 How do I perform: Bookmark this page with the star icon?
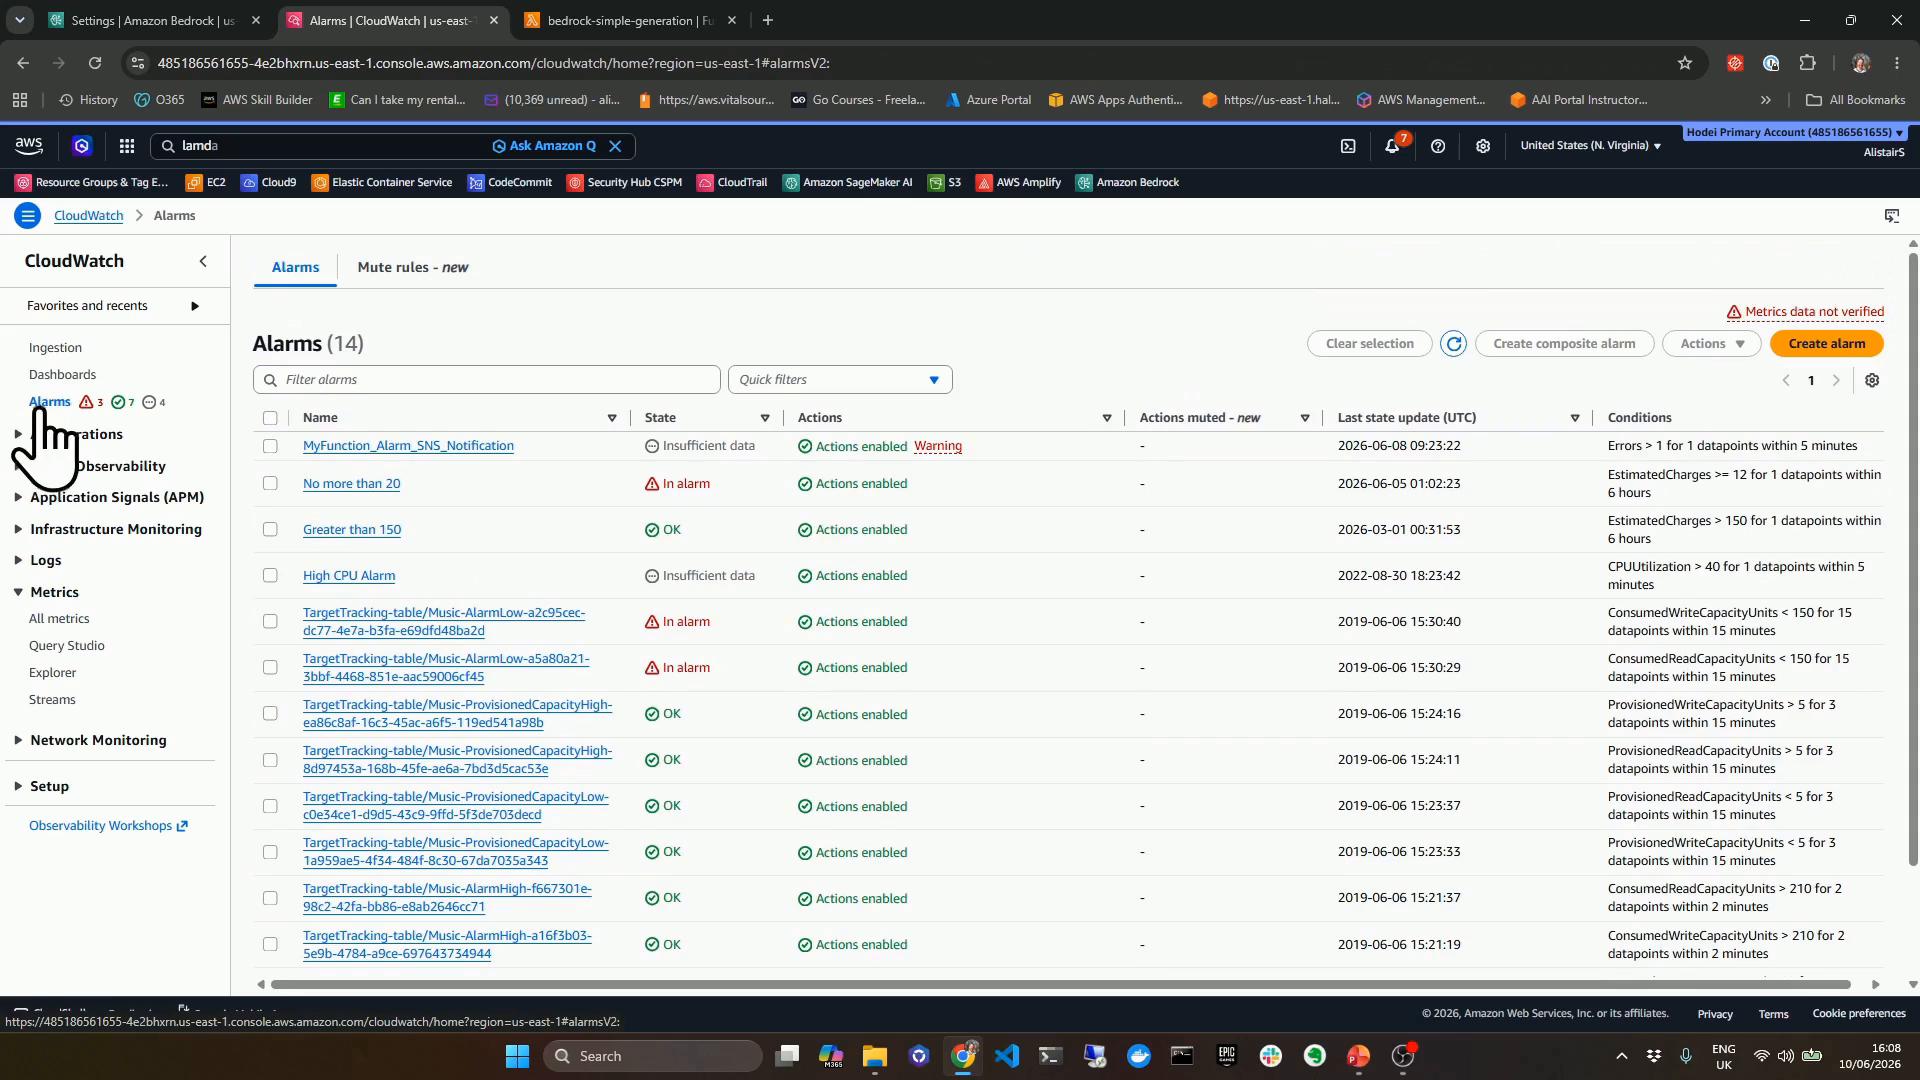click(1685, 63)
